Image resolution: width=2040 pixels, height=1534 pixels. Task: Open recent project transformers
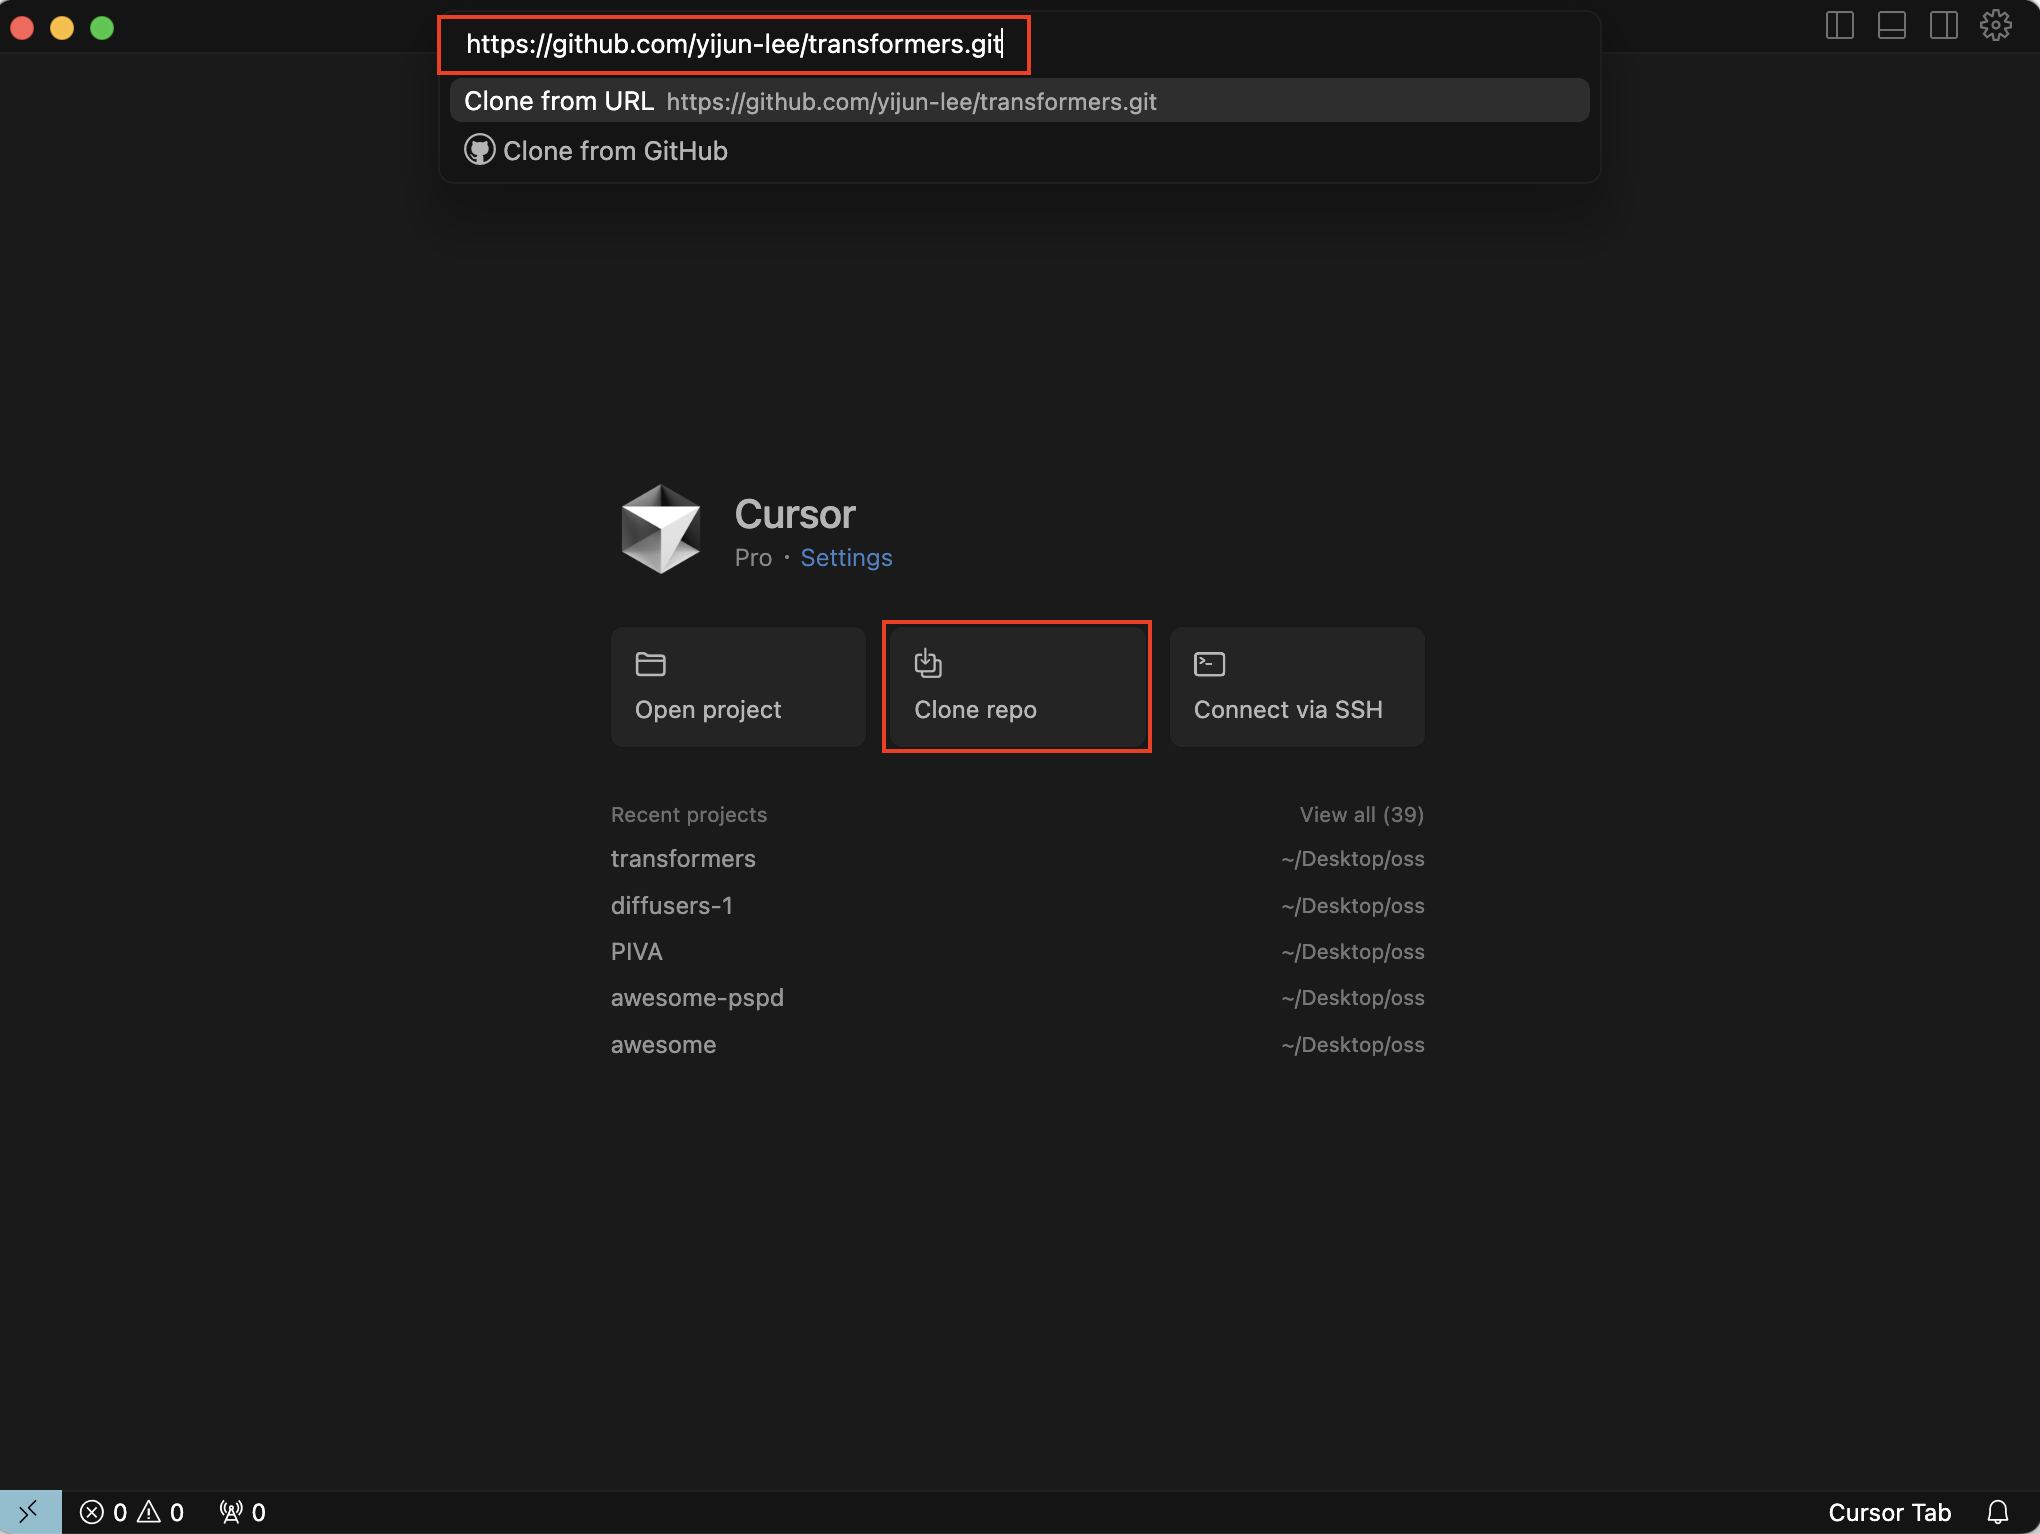tap(1017, 859)
